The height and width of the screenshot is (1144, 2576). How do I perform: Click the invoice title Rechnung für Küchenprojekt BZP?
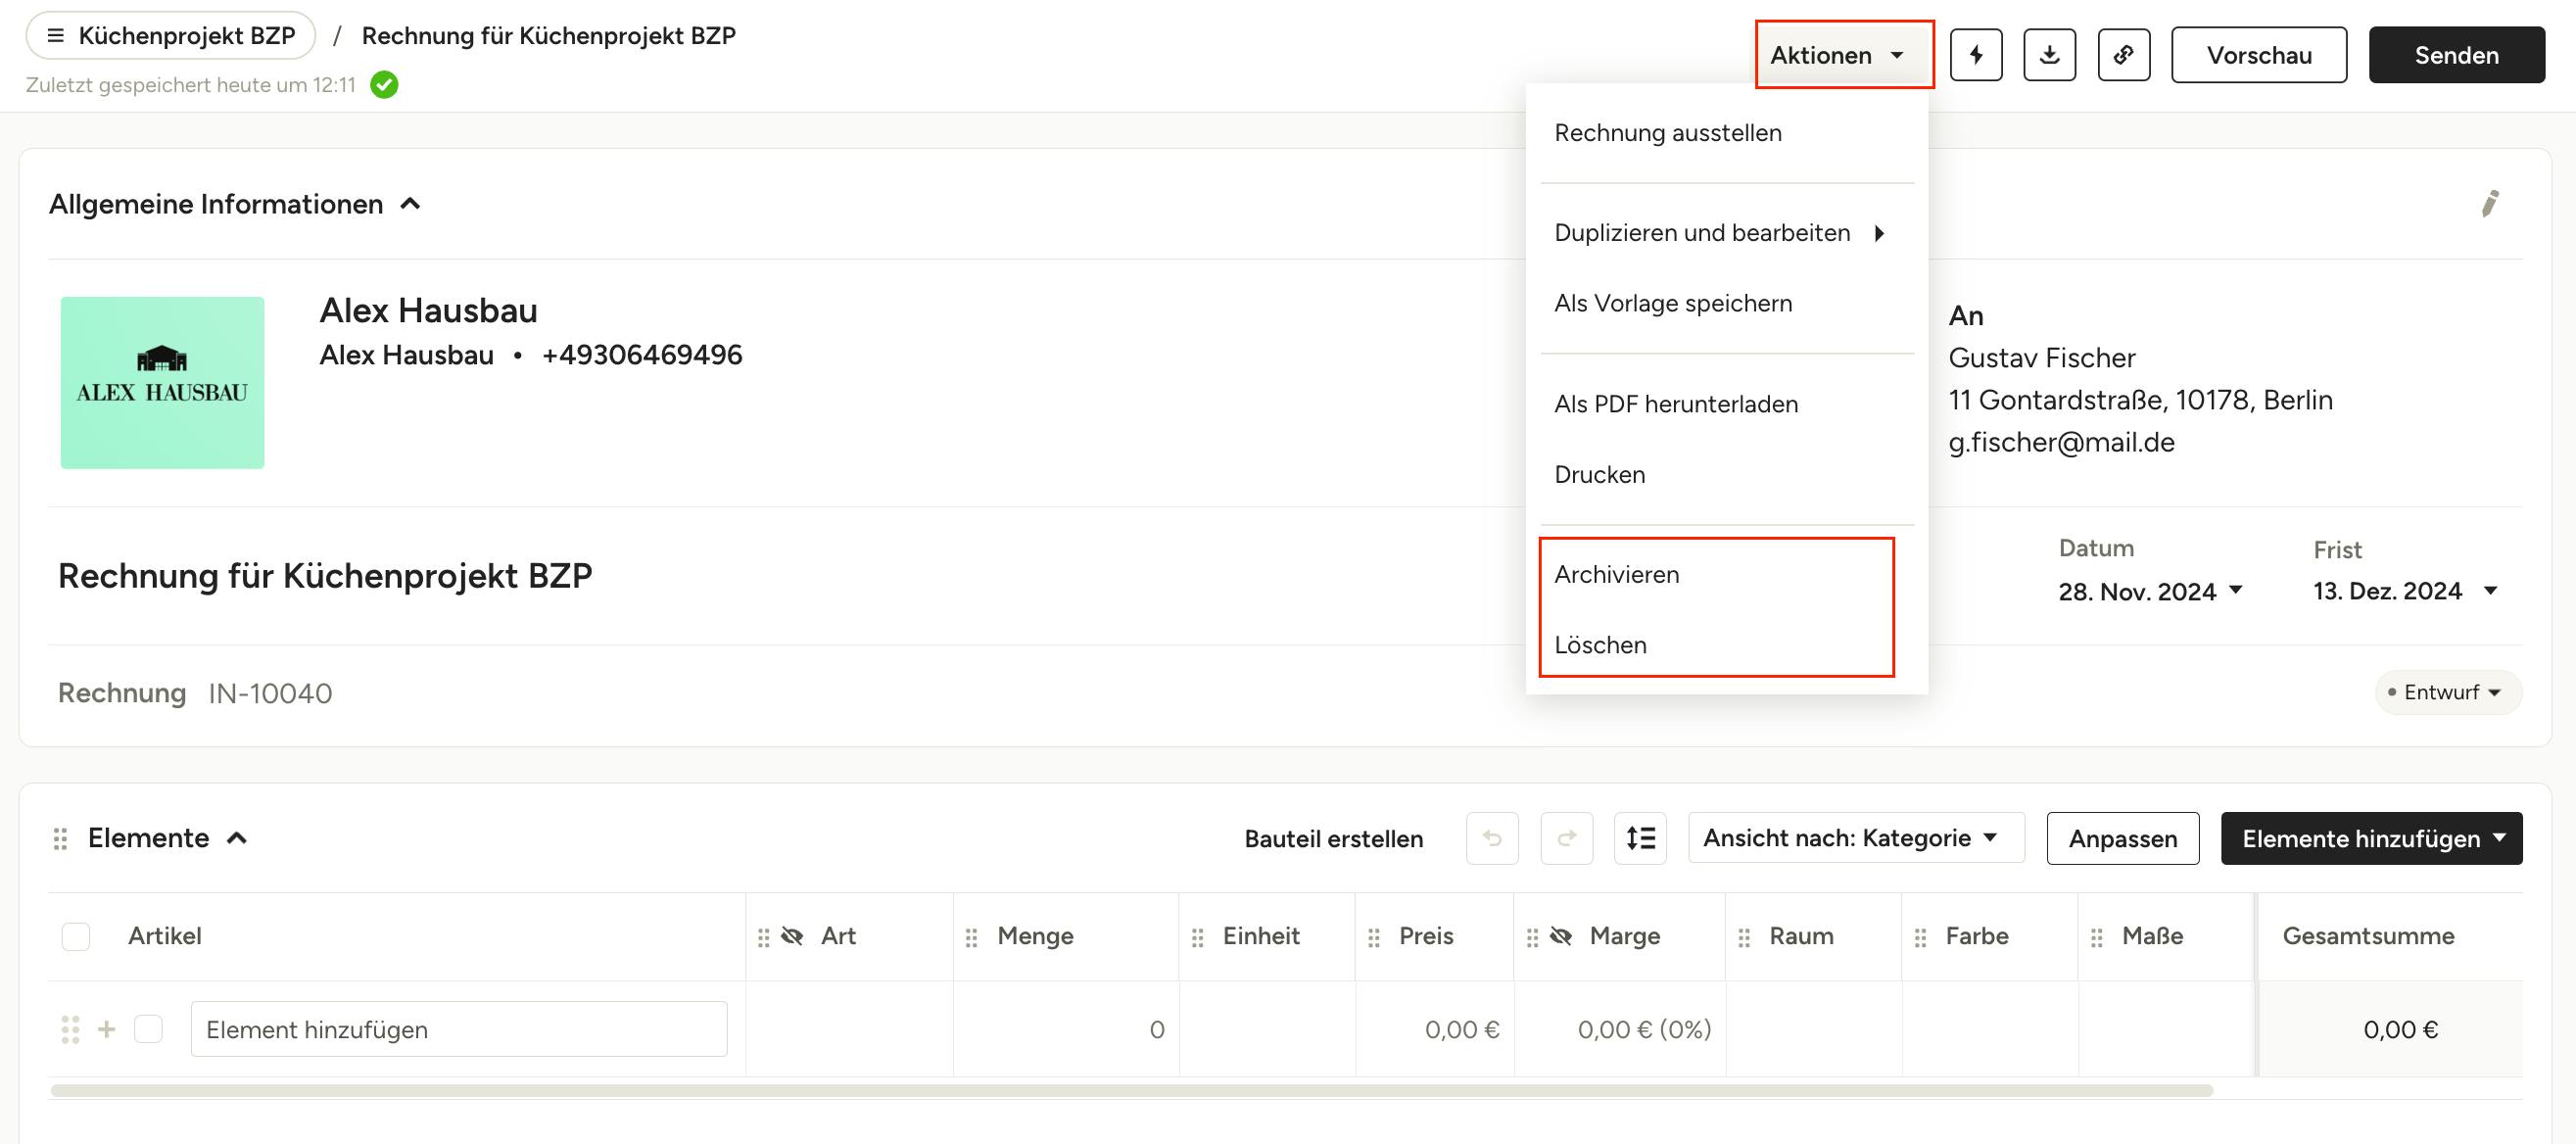[325, 577]
